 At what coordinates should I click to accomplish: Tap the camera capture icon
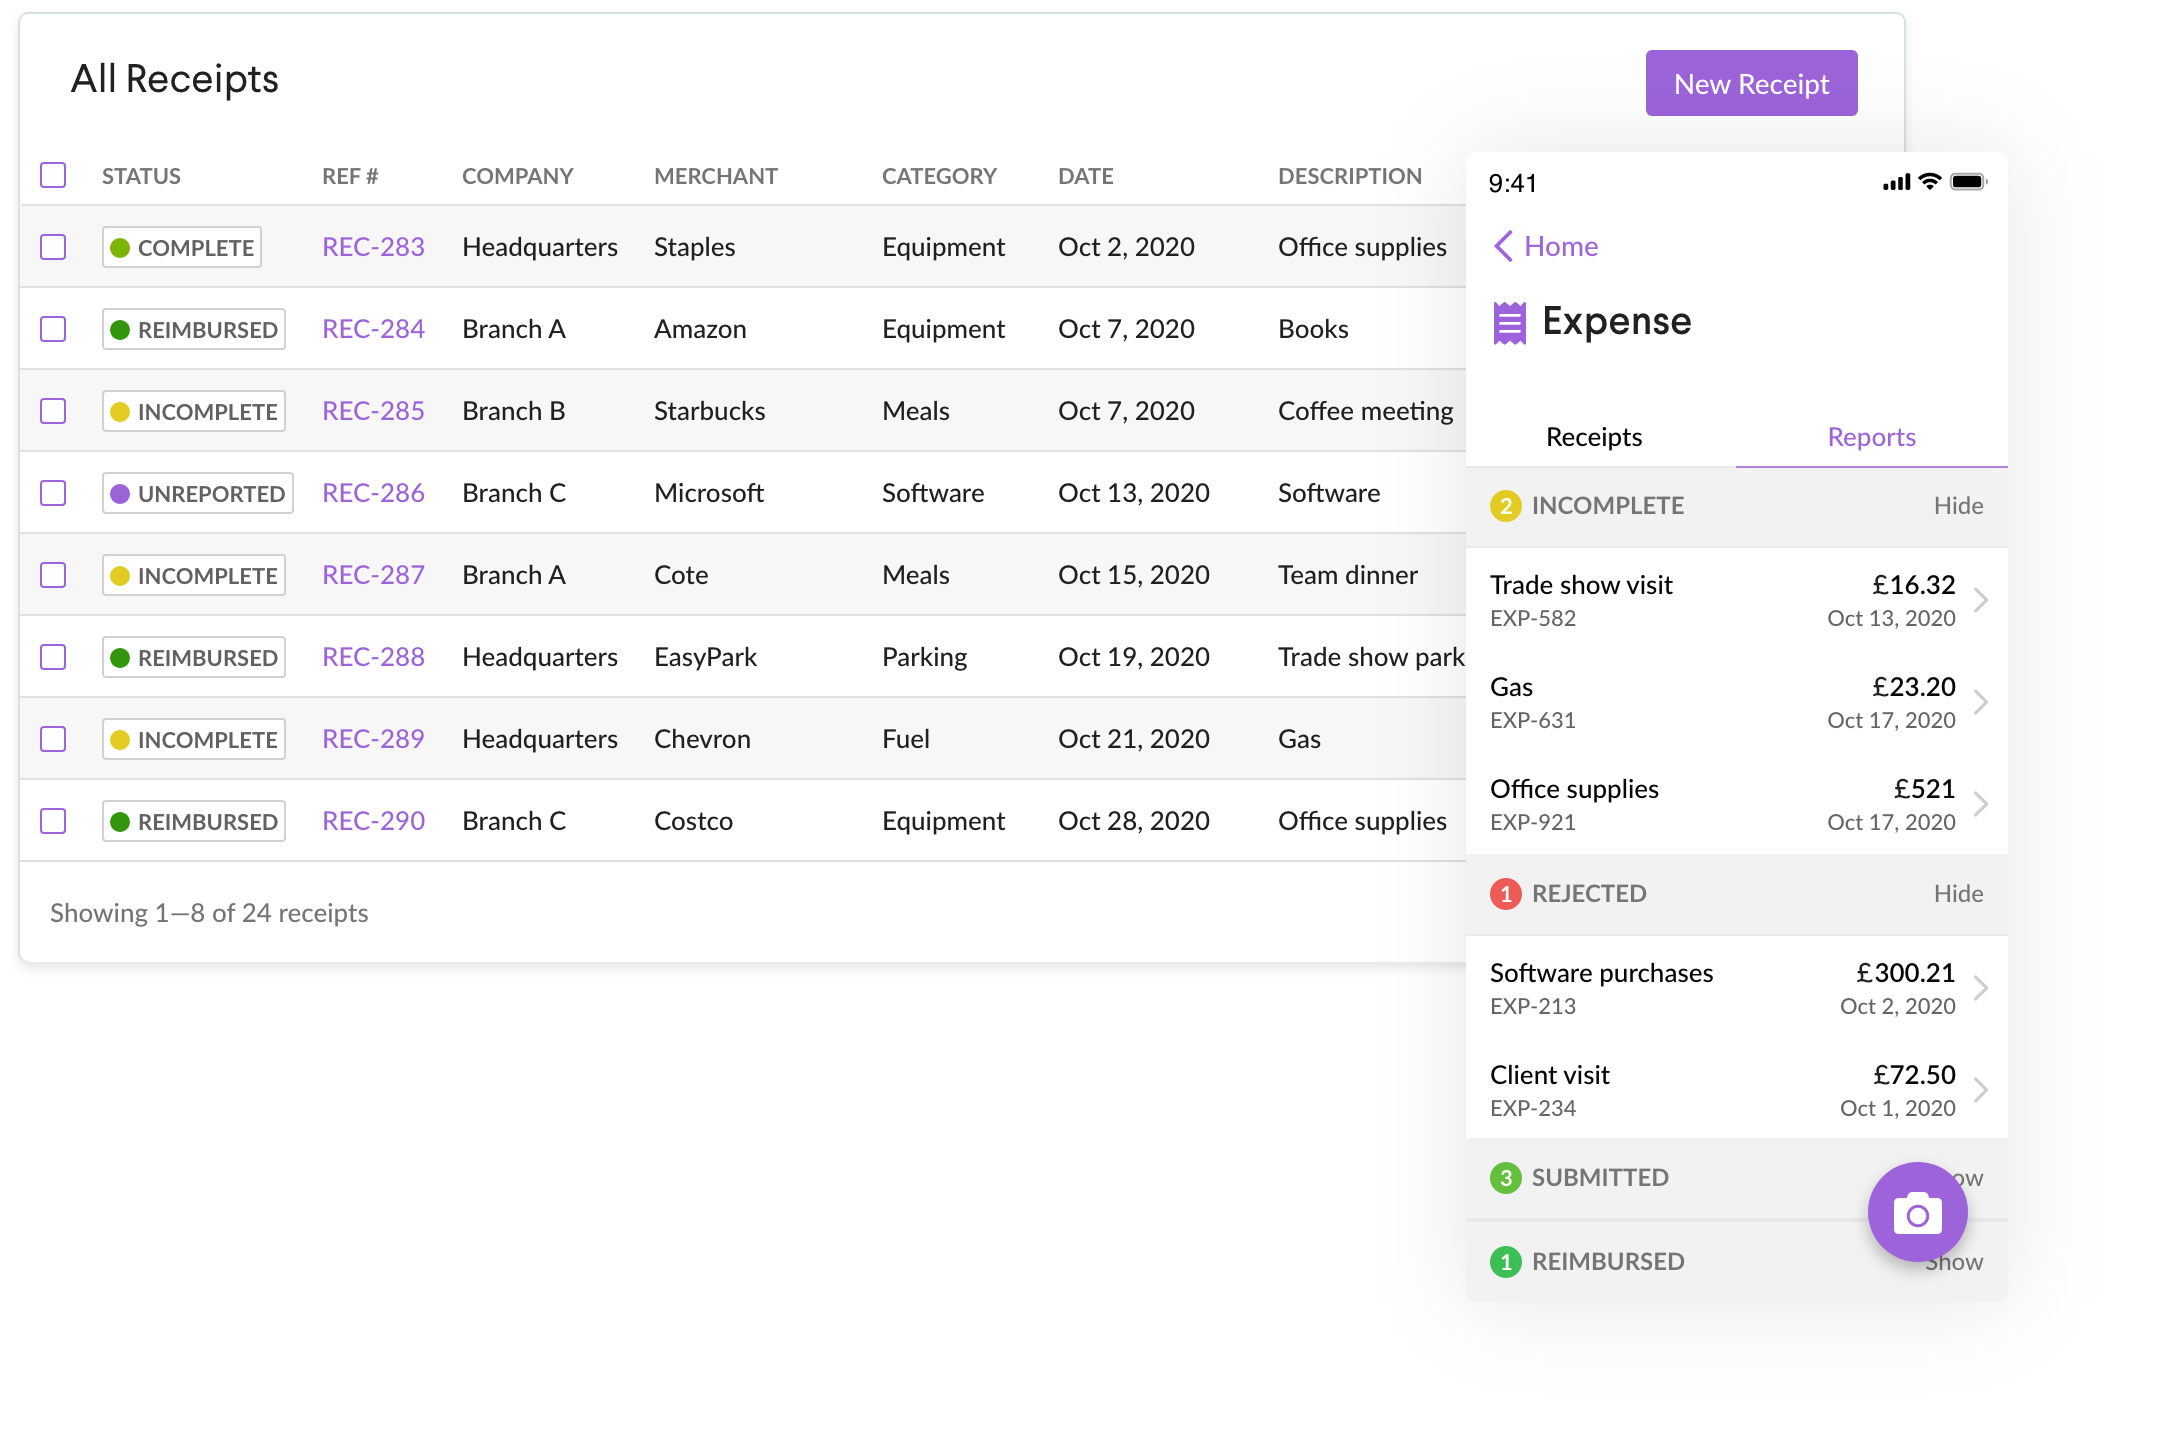1916,1212
